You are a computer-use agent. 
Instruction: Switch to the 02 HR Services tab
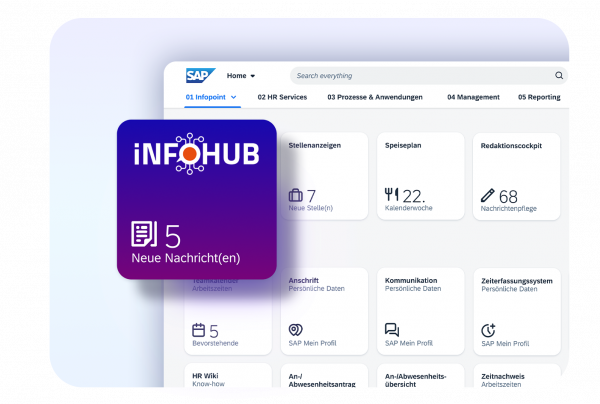coord(282,97)
